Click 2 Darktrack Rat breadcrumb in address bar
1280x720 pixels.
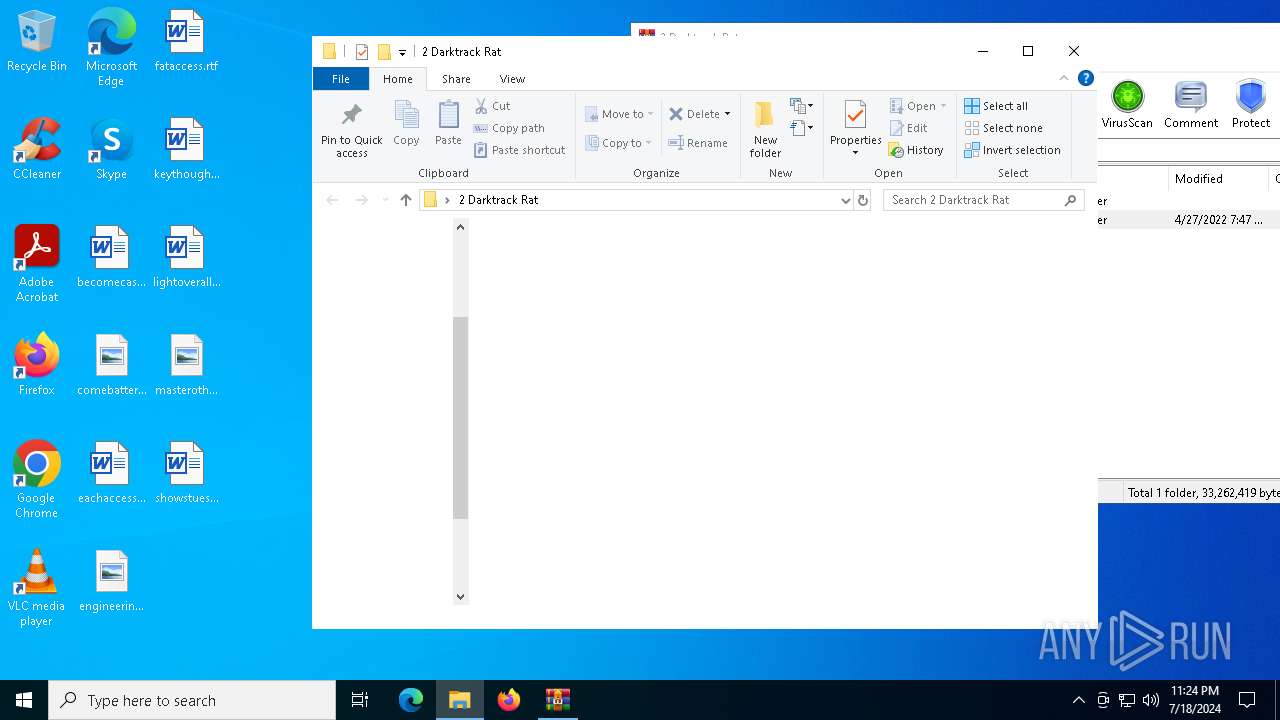tap(498, 200)
